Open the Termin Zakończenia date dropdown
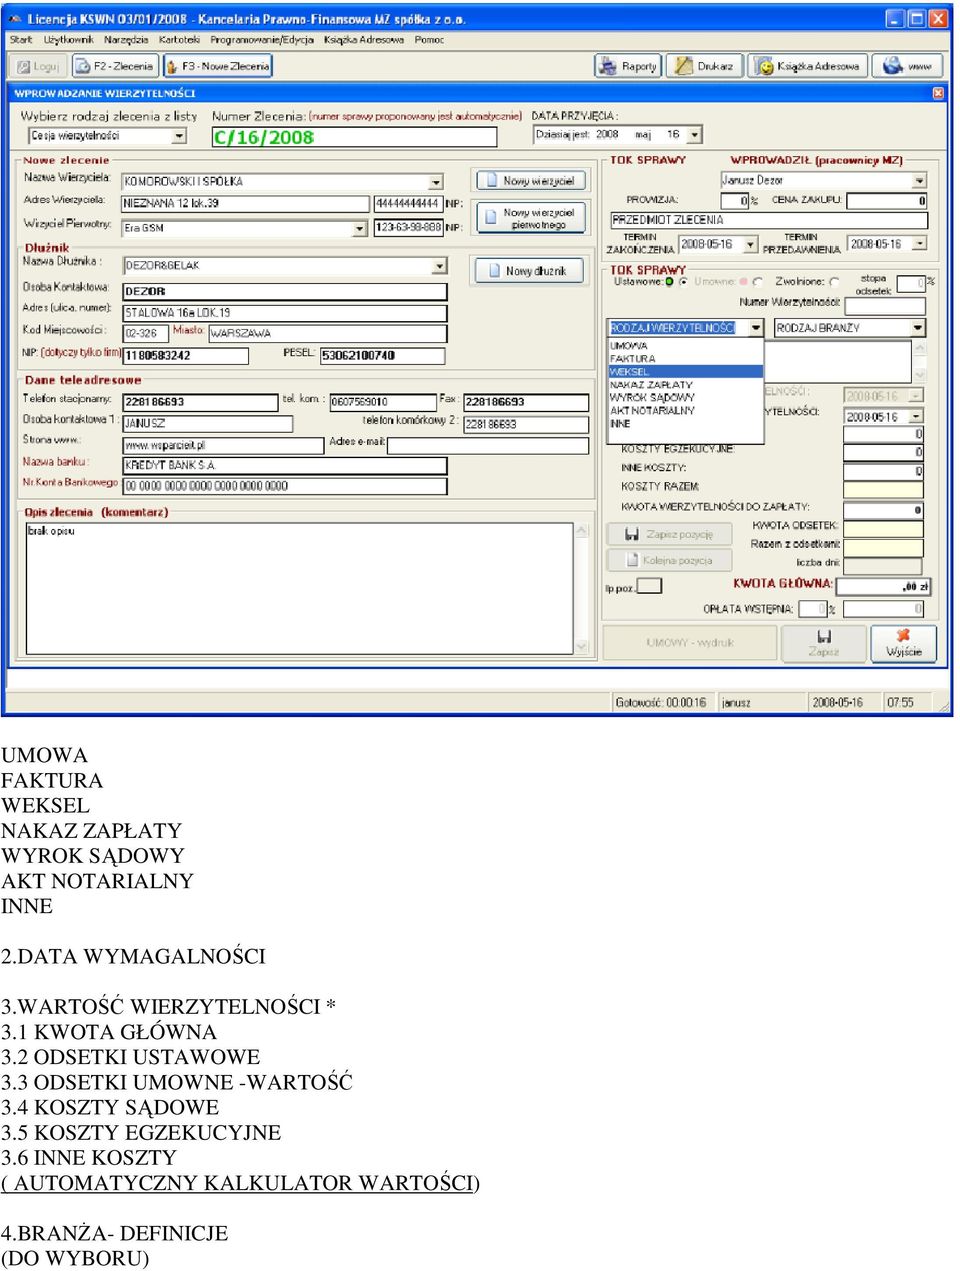Image resolution: width=960 pixels, height=1271 pixels. pos(751,244)
